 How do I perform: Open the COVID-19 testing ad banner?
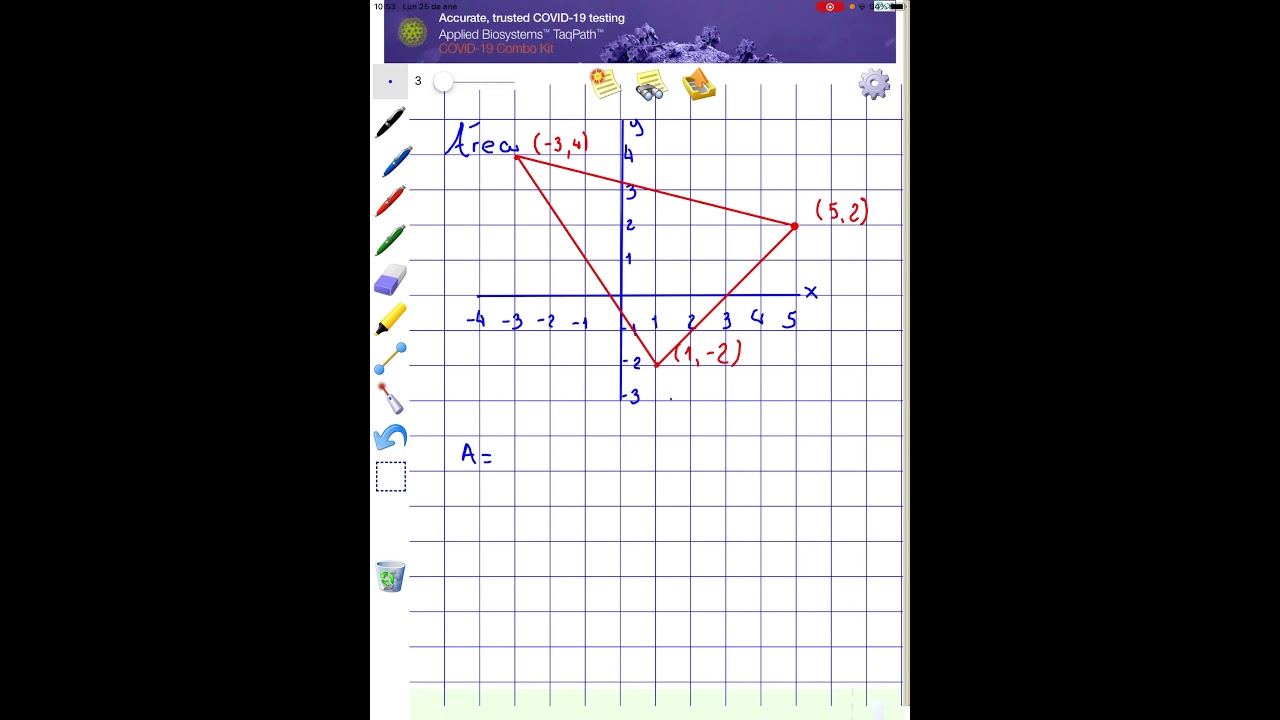tap(640, 32)
